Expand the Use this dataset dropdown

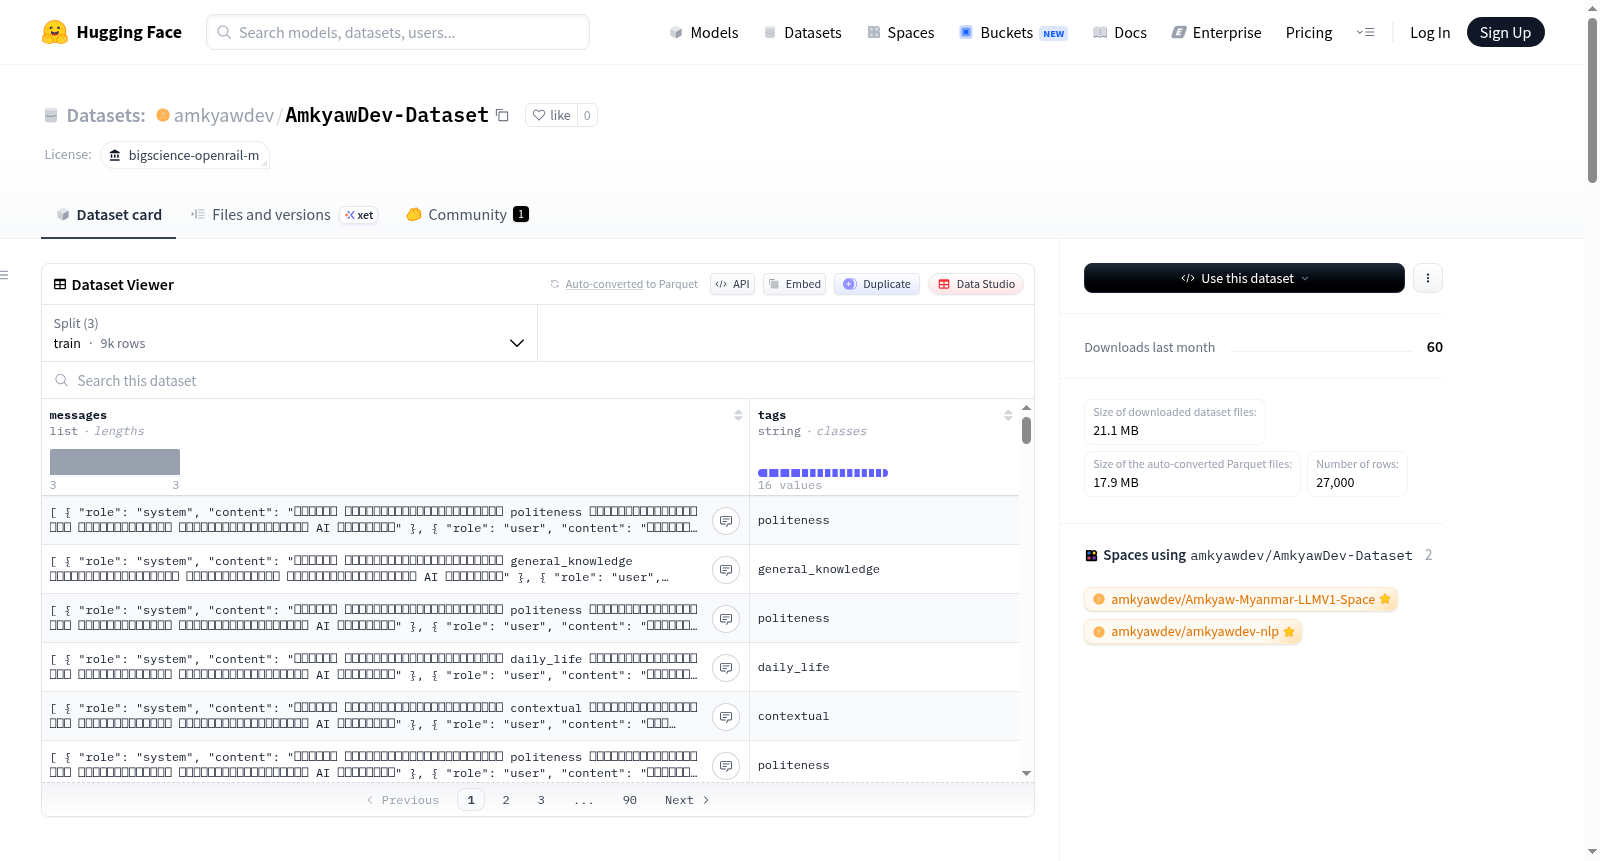point(1244,278)
